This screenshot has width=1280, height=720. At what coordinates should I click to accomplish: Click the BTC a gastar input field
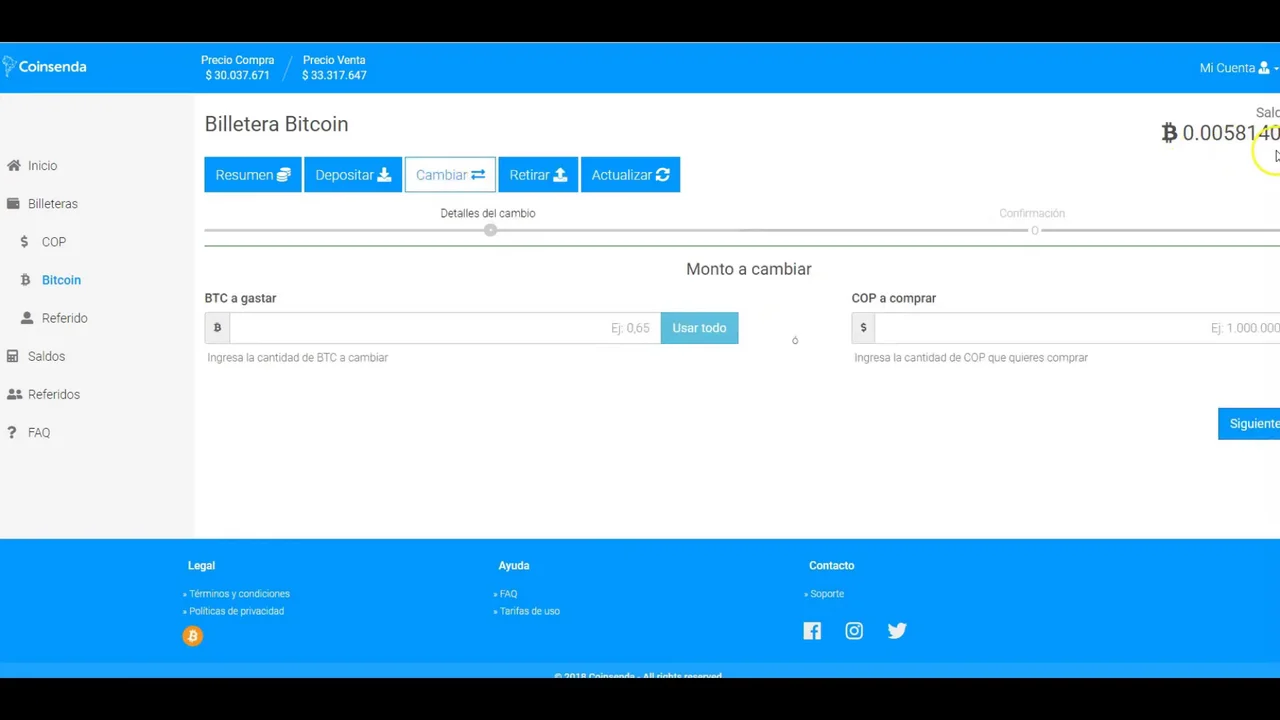[x=445, y=328]
